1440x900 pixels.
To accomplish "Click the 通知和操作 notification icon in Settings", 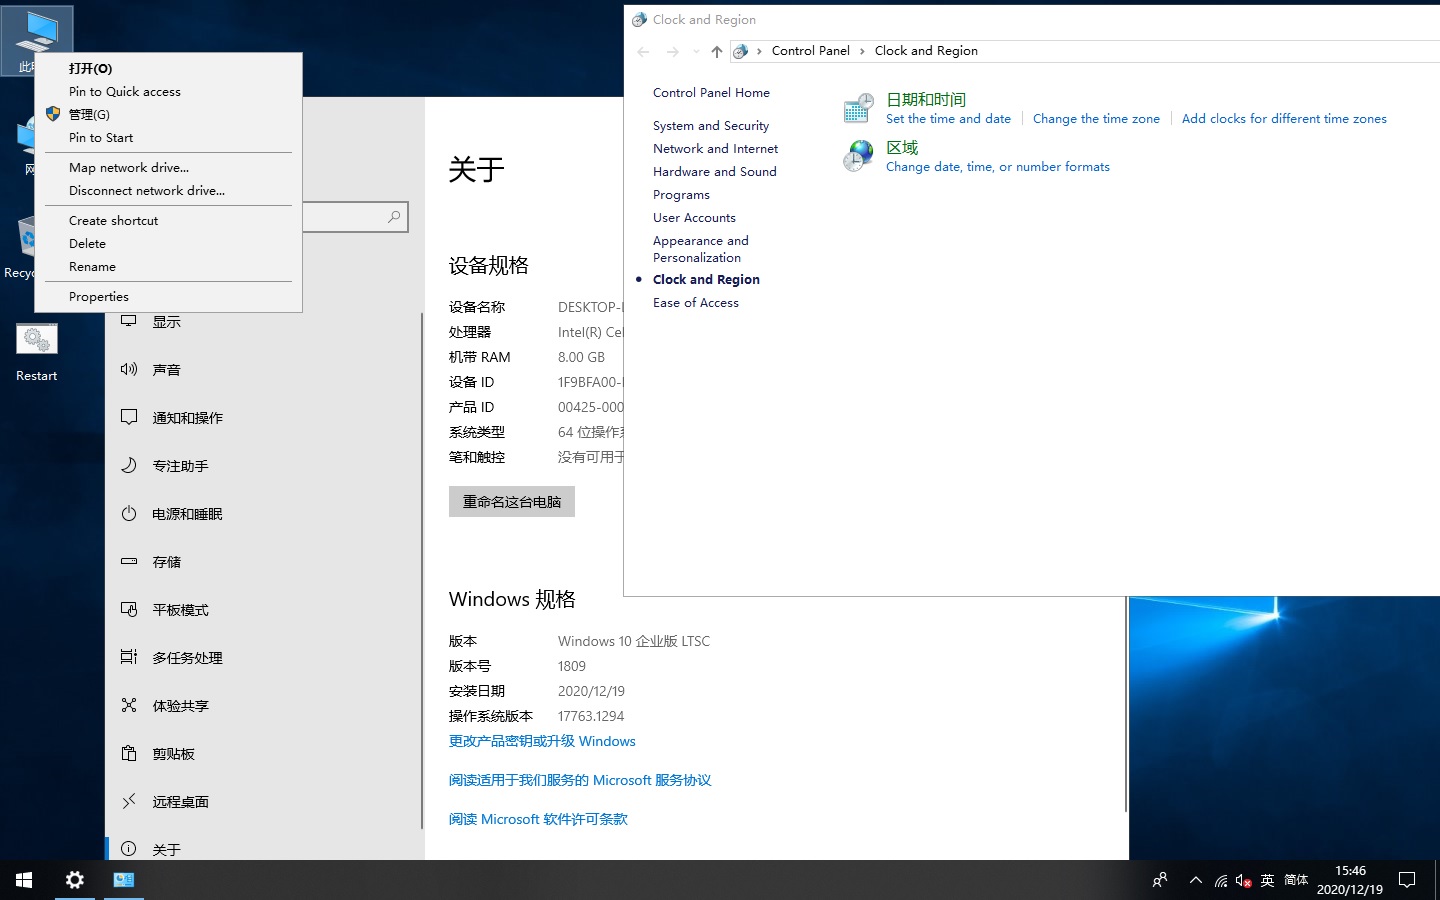I will (x=129, y=417).
